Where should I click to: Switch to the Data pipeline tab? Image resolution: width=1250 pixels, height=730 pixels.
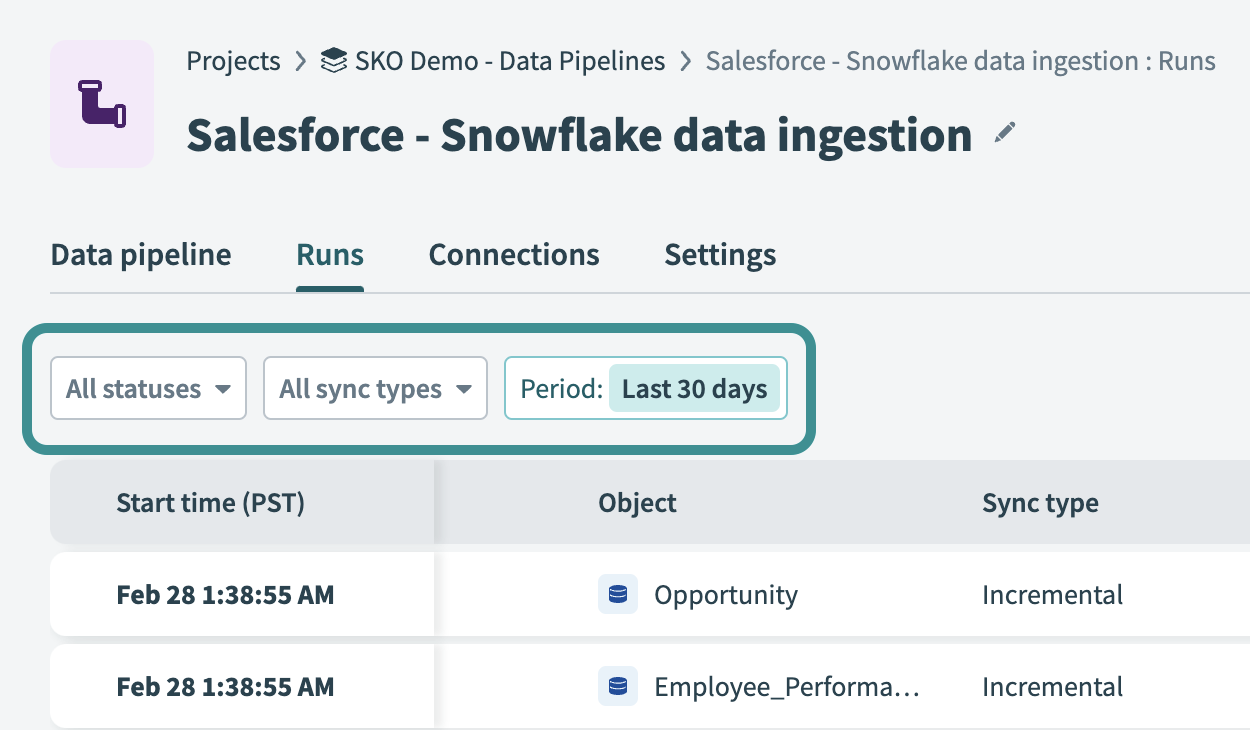141,255
